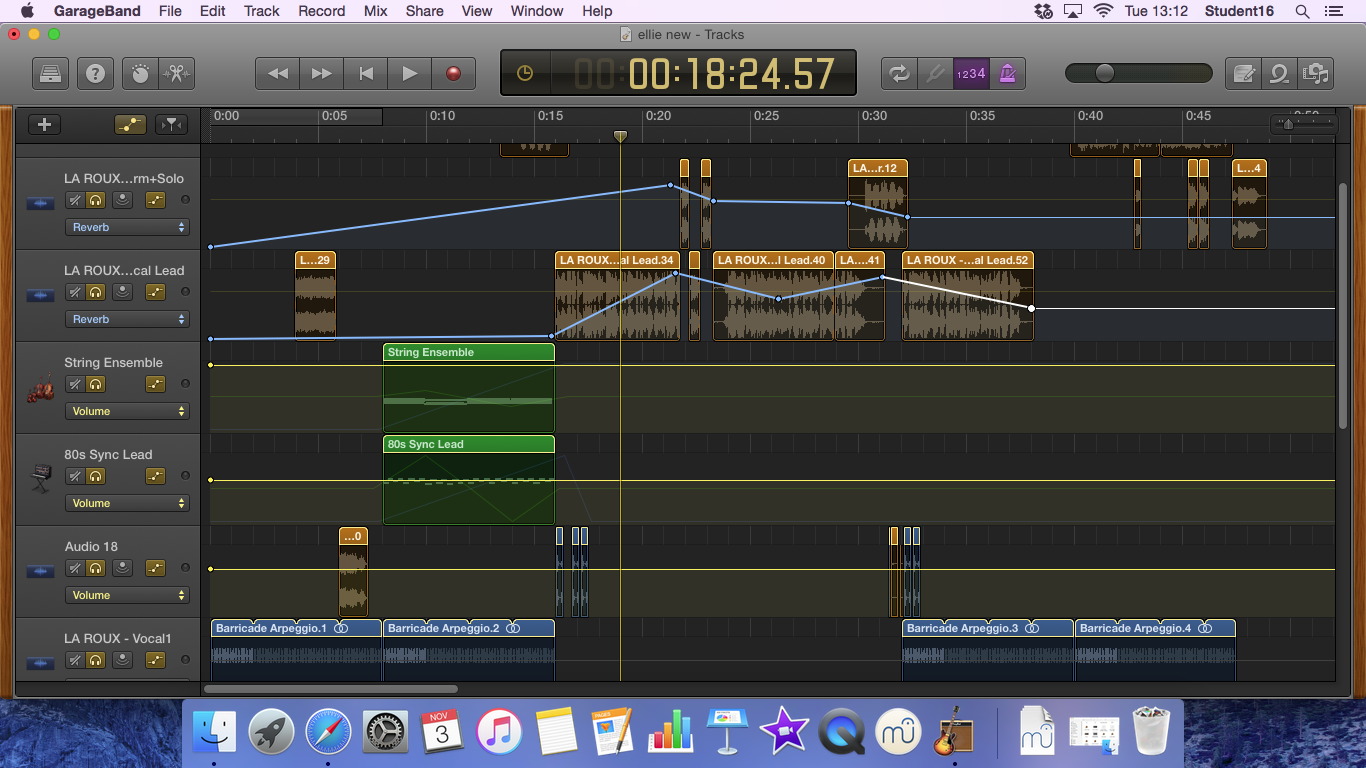
Task: Go to the beginning of the project
Action: (x=366, y=73)
